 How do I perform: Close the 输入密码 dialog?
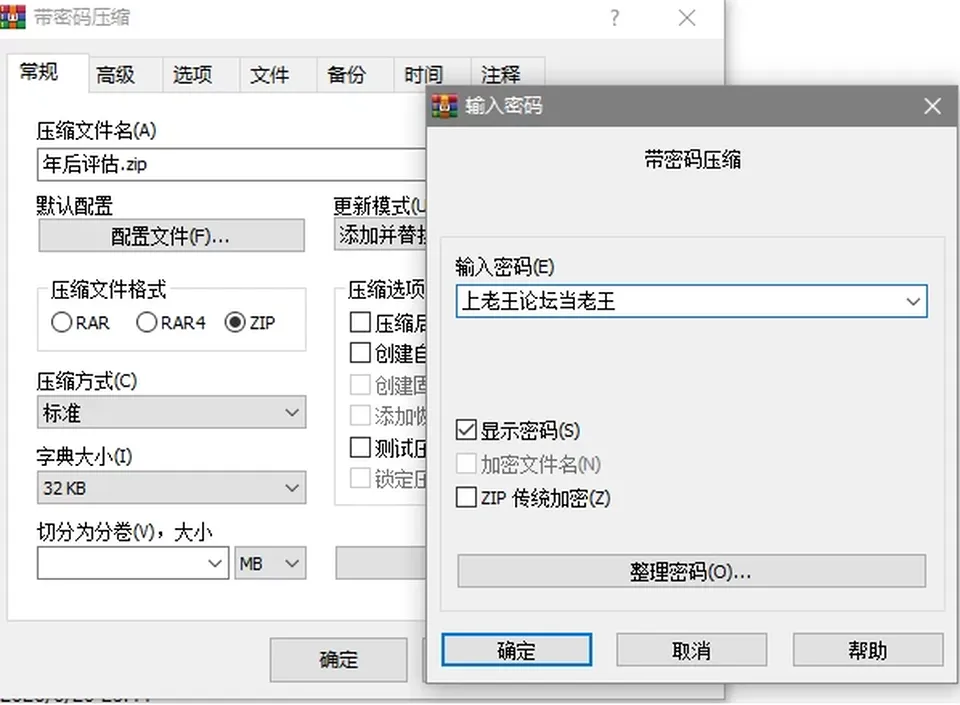click(932, 106)
